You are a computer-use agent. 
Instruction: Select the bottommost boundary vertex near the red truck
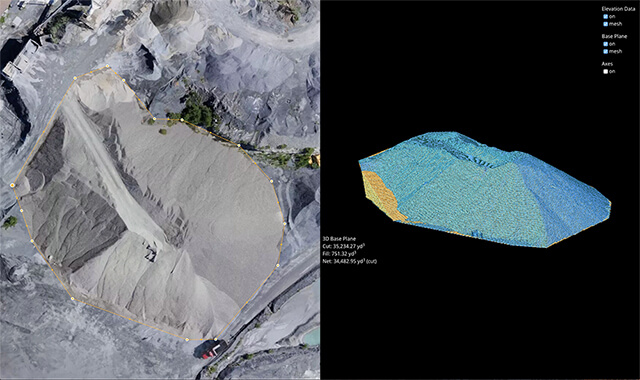click(187, 340)
